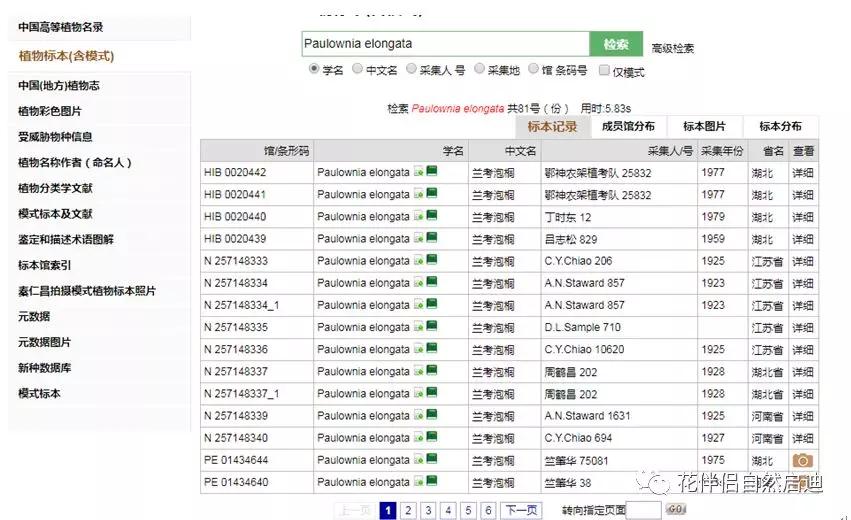Image resolution: width=851 pixels, height=520 pixels.
Task: Switch to the 标本记录 tab
Action: click(552, 126)
